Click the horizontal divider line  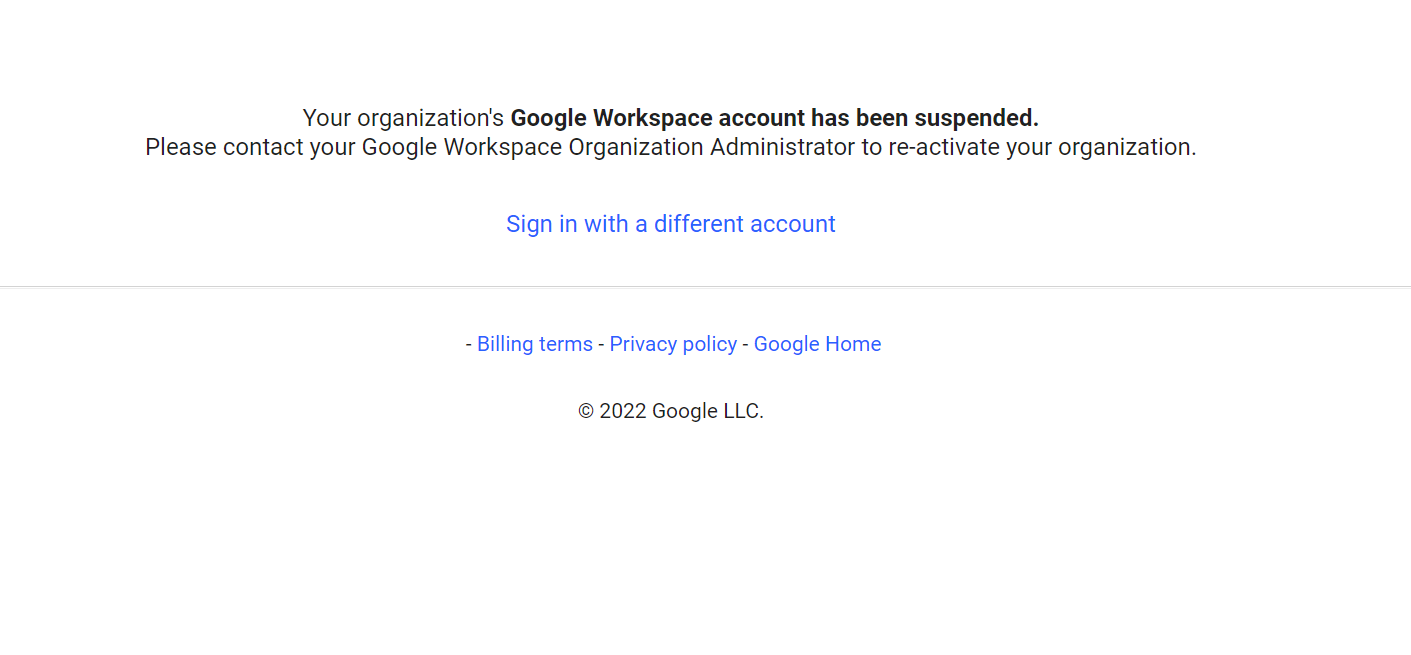[x=705, y=287]
